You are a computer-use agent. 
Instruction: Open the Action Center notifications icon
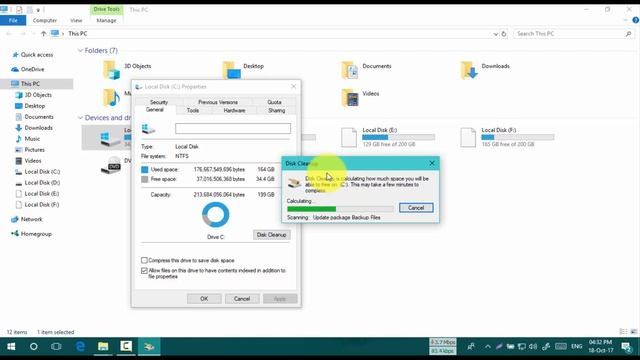tap(627, 347)
